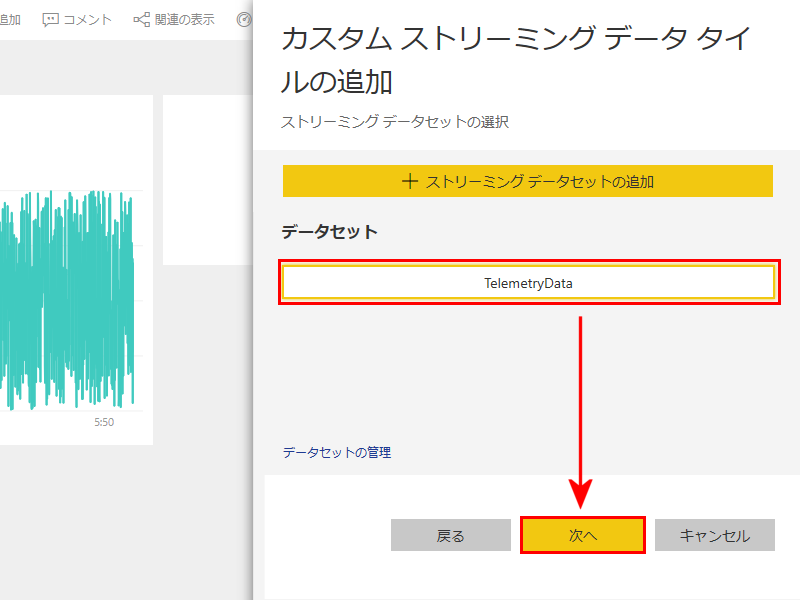Click the 5:50 time axis label
This screenshot has width=800, height=600.
point(104,423)
